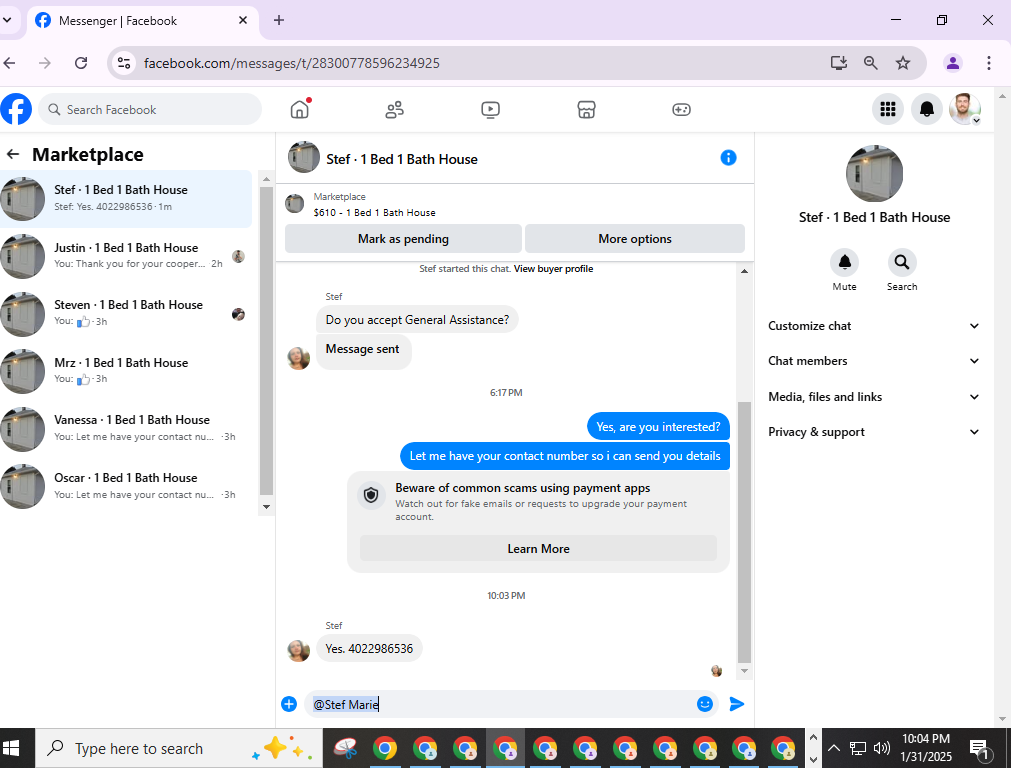Click the message composer text field
This screenshot has width=1011, height=768.
(x=500, y=704)
